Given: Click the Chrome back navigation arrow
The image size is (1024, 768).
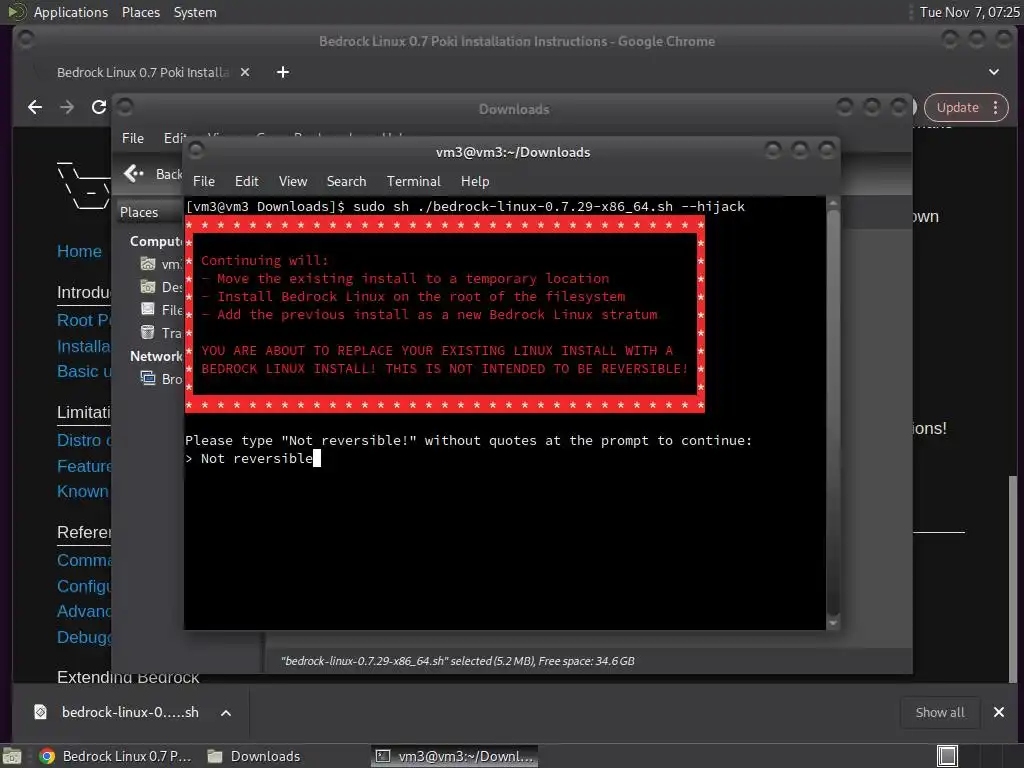Looking at the screenshot, I should pyautogui.click(x=35, y=107).
